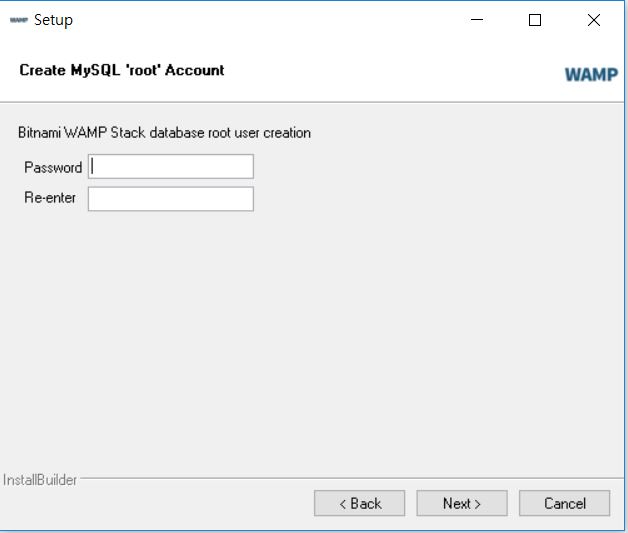Image resolution: width=628 pixels, height=533 pixels.
Task: Open the Setup title bar app icon
Action: [x=19, y=20]
